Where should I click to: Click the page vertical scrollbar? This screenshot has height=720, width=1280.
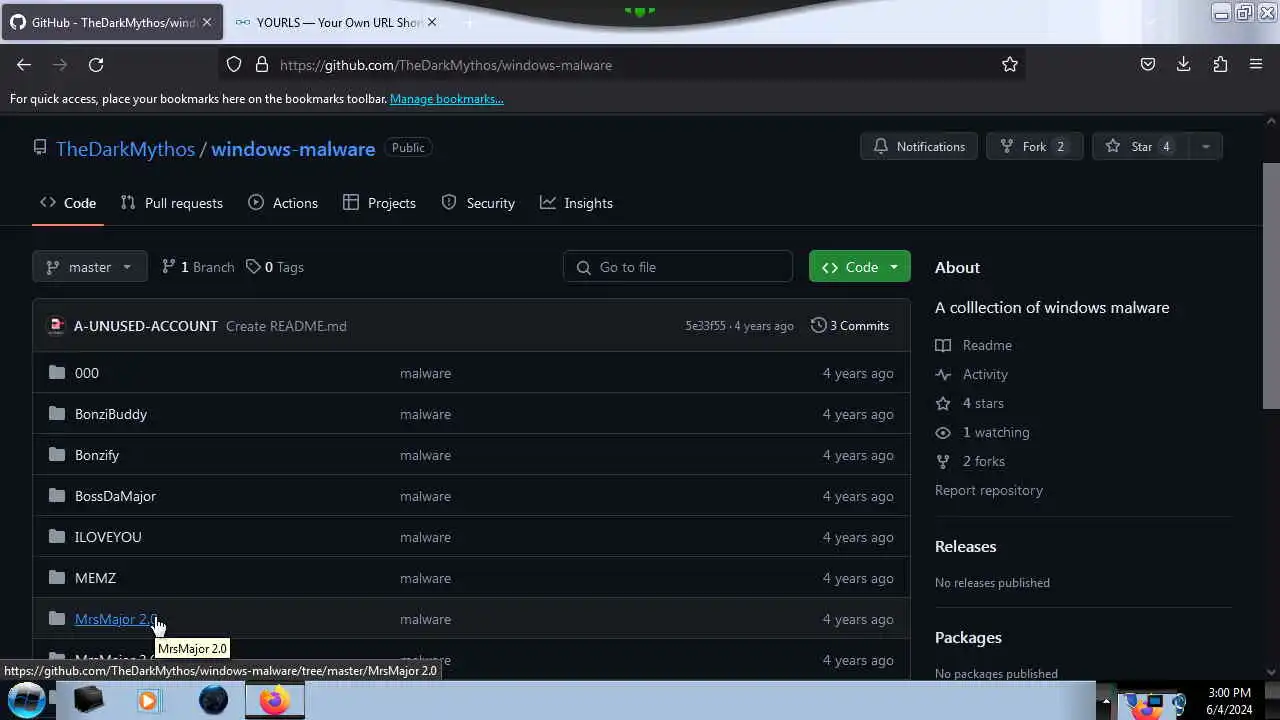tap(1271, 285)
